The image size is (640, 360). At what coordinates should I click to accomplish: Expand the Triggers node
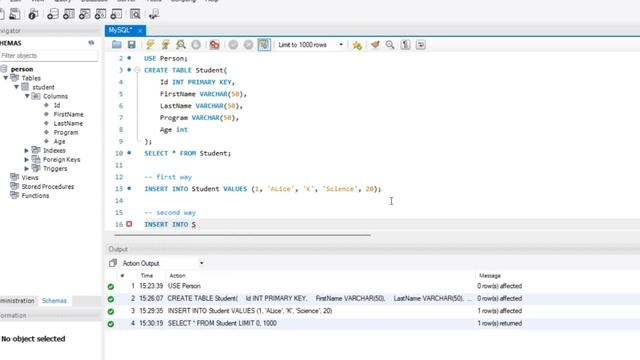[x=27, y=169]
